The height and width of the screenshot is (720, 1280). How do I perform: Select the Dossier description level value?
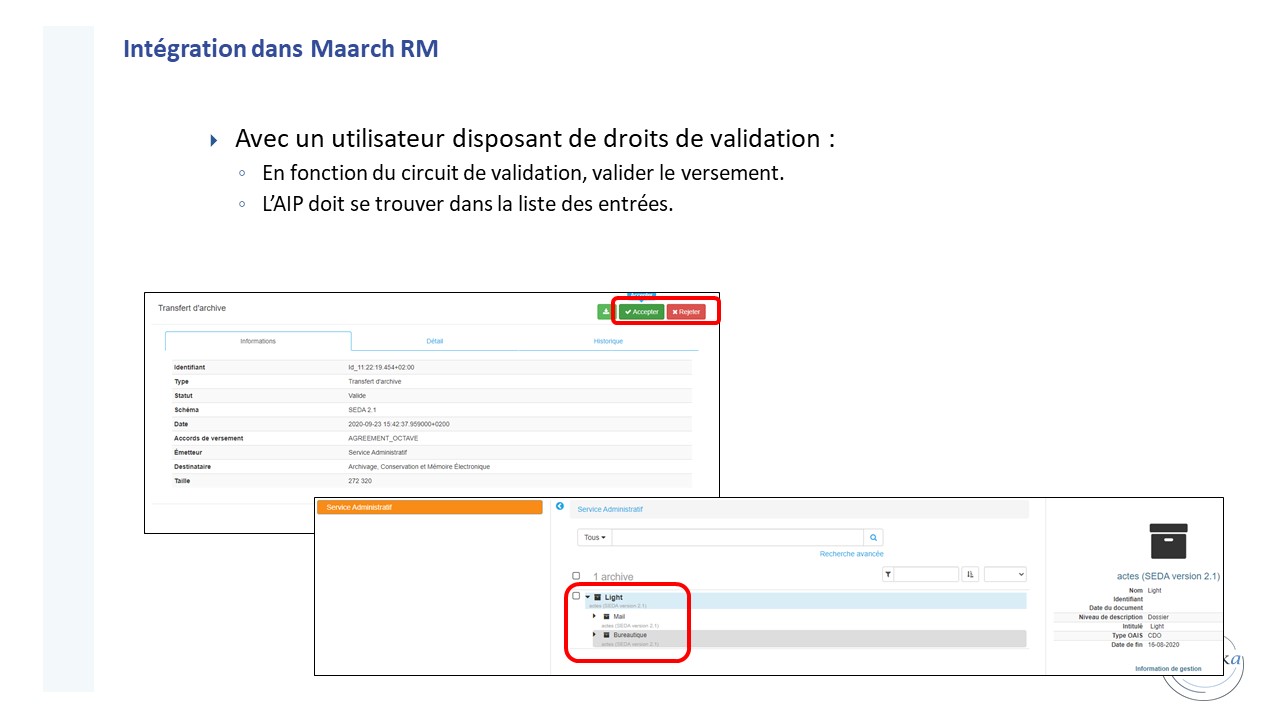pyautogui.click(x=1158, y=617)
